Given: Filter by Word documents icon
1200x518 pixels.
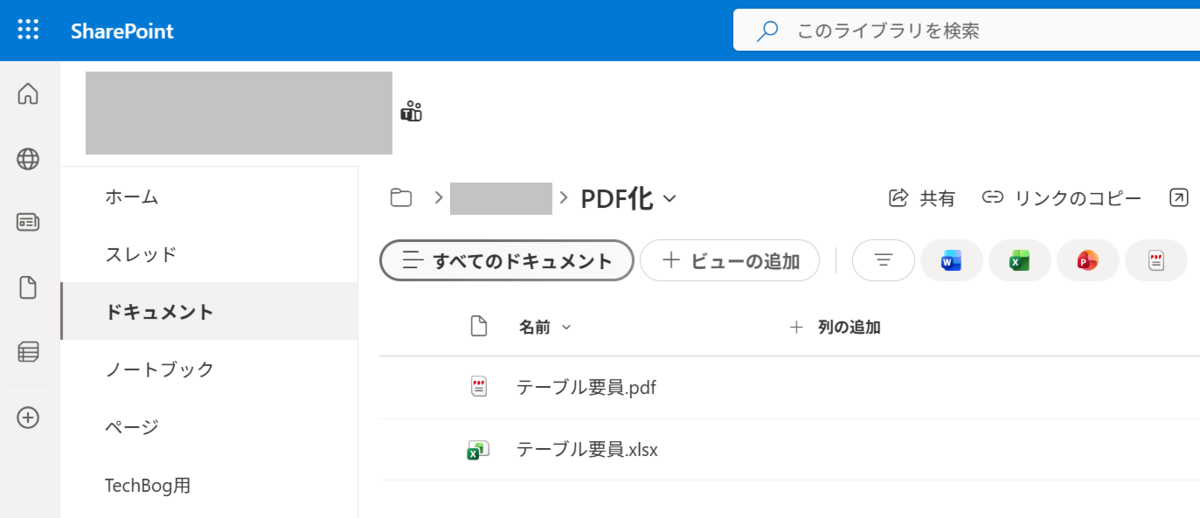Looking at the screenshot, I should [951, 261].
